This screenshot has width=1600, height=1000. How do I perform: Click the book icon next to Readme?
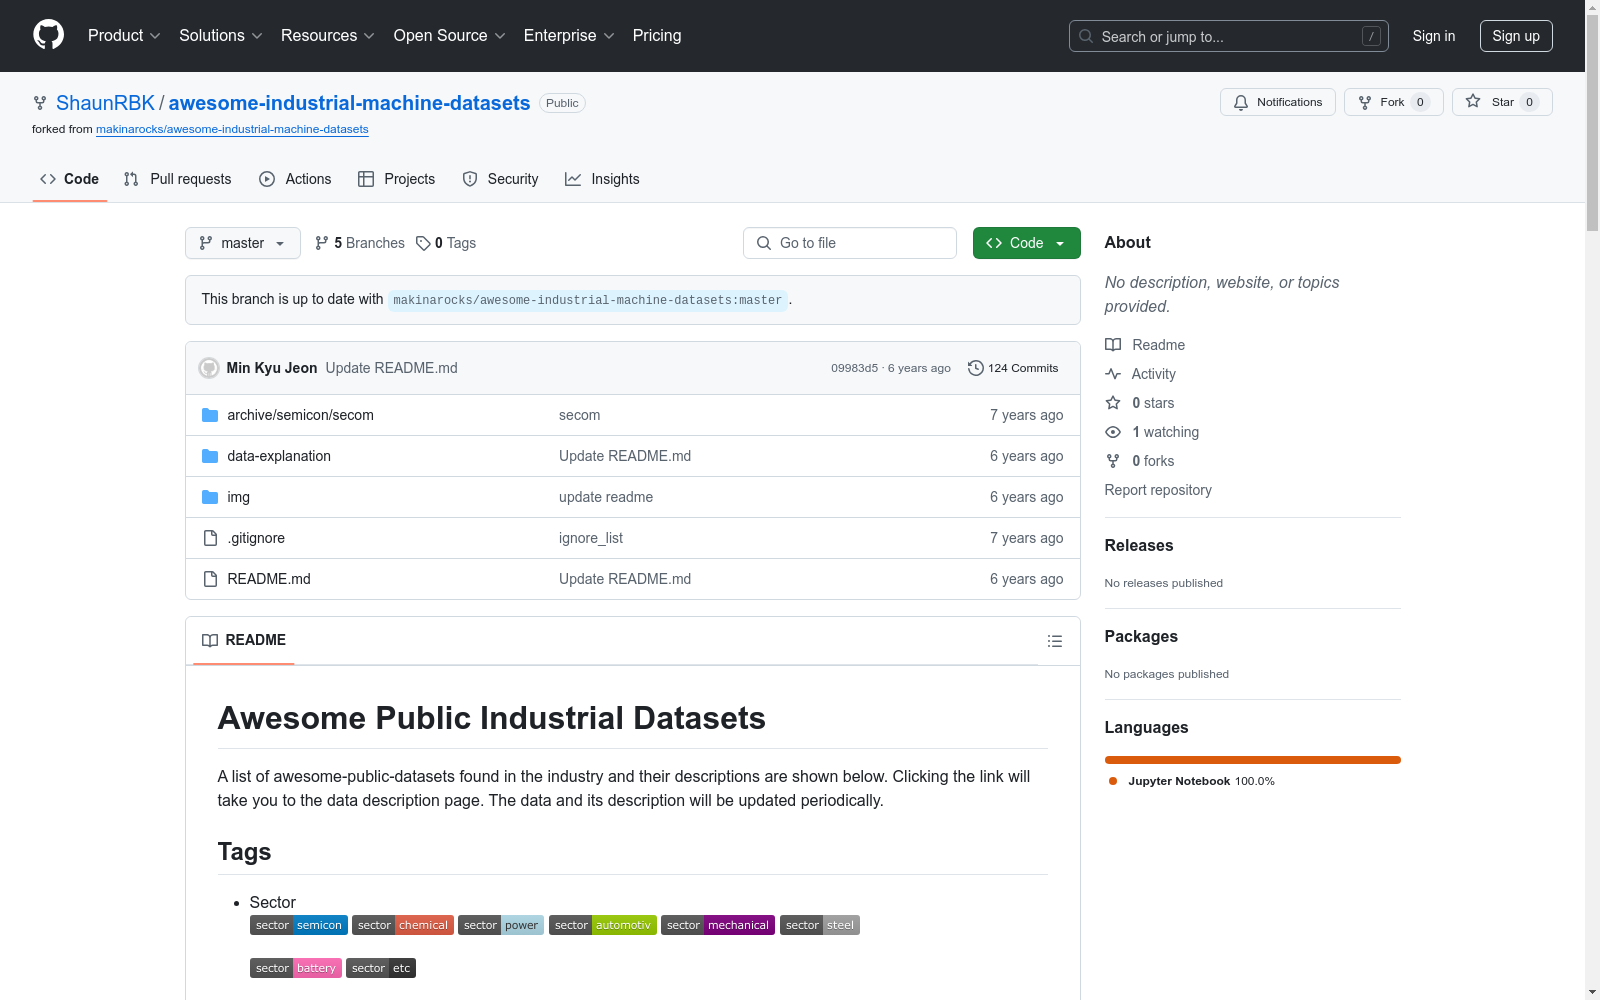(1113, 345)
